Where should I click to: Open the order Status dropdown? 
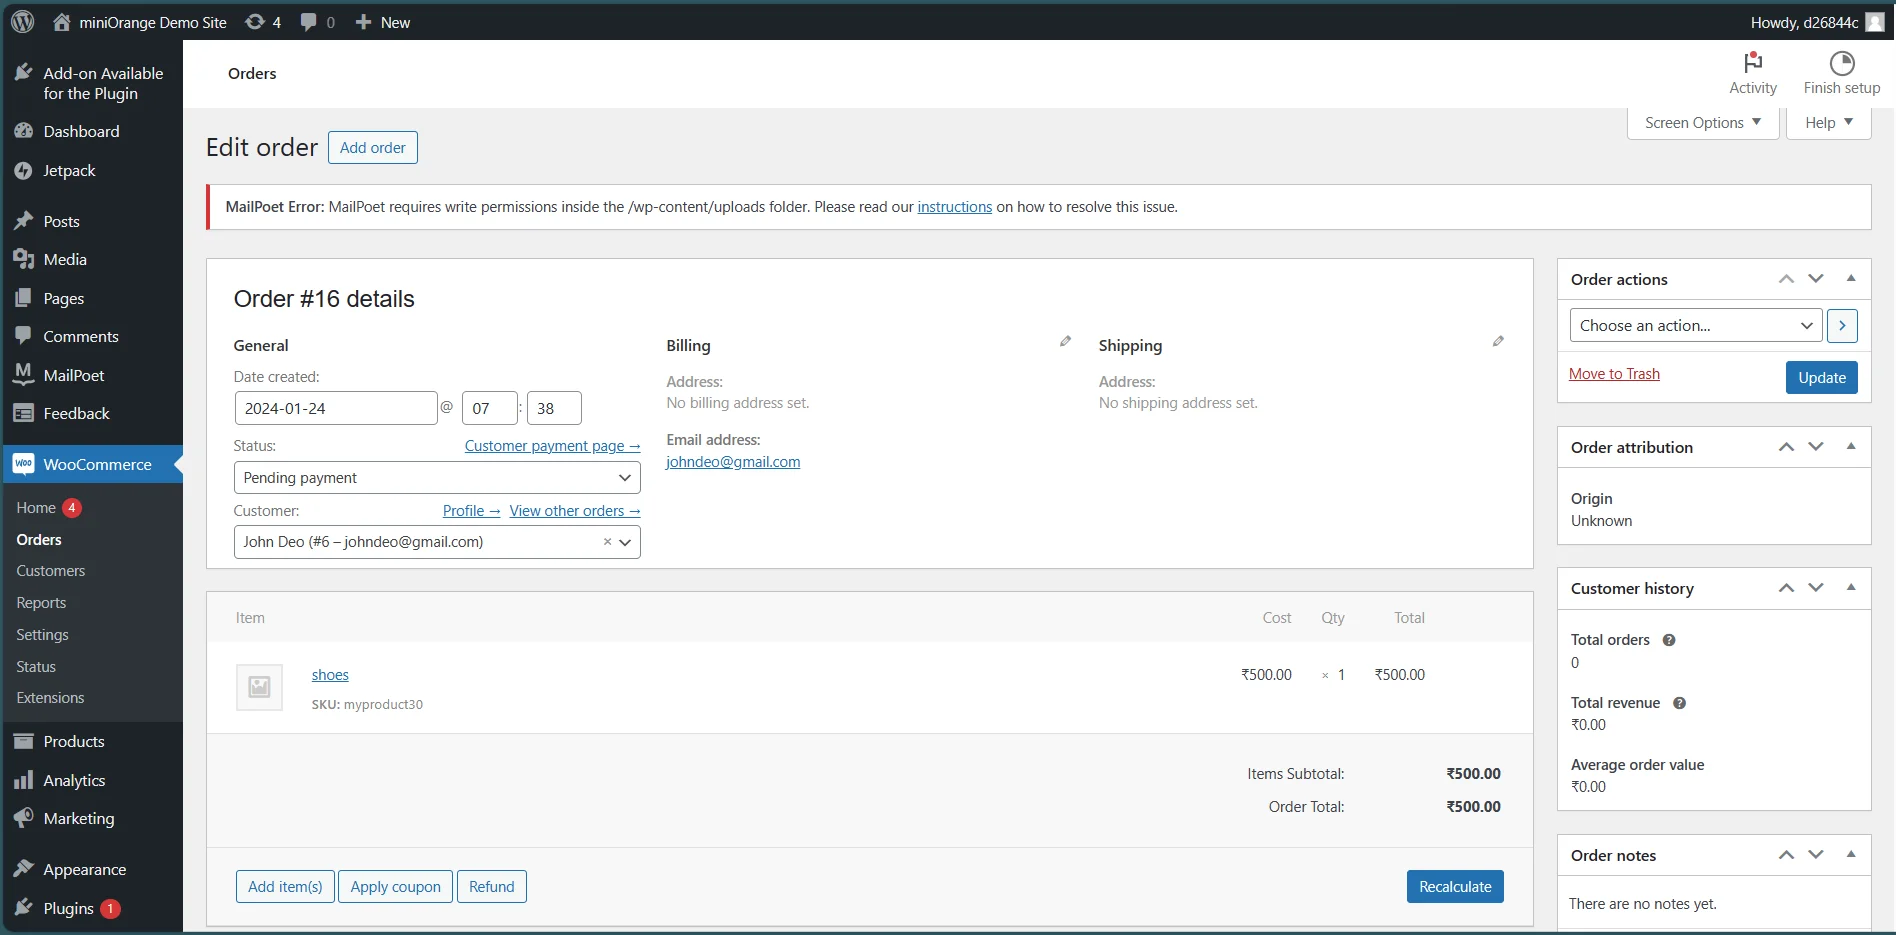[436, 477]
